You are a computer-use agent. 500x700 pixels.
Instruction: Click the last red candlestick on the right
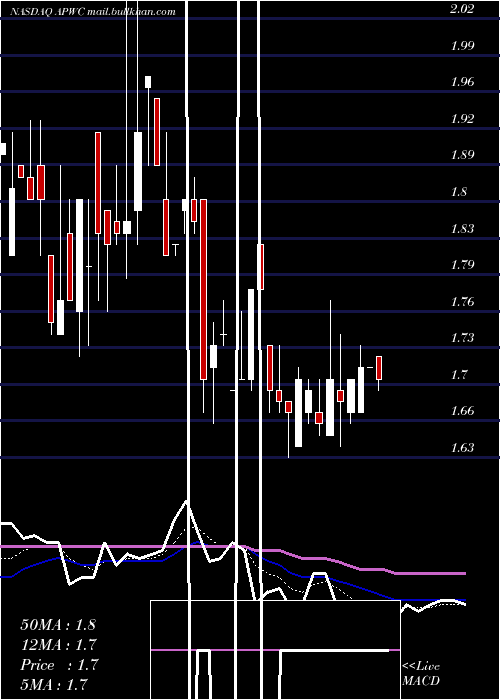coord(379,368)
